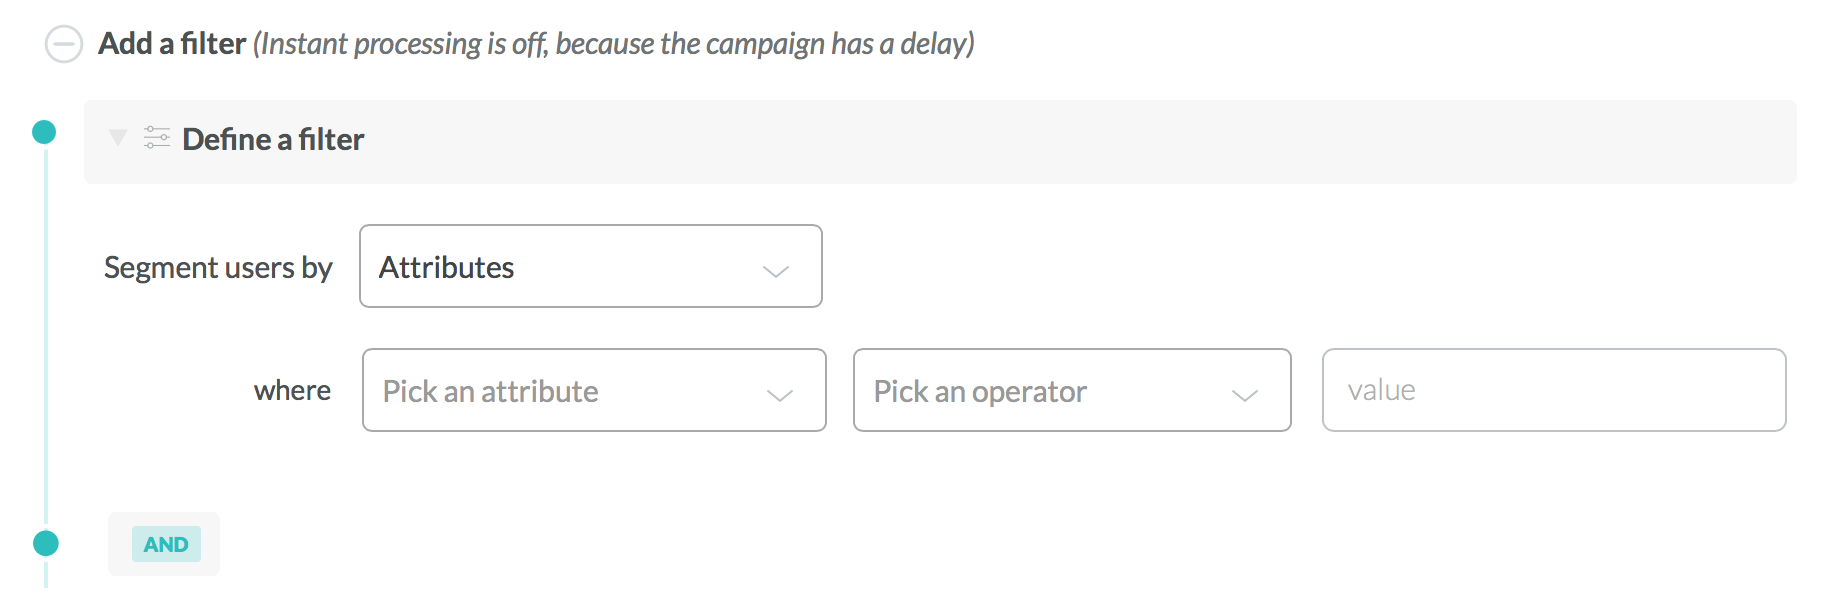Open the Attributes segmentation dropdown

[x=590, y=267]
